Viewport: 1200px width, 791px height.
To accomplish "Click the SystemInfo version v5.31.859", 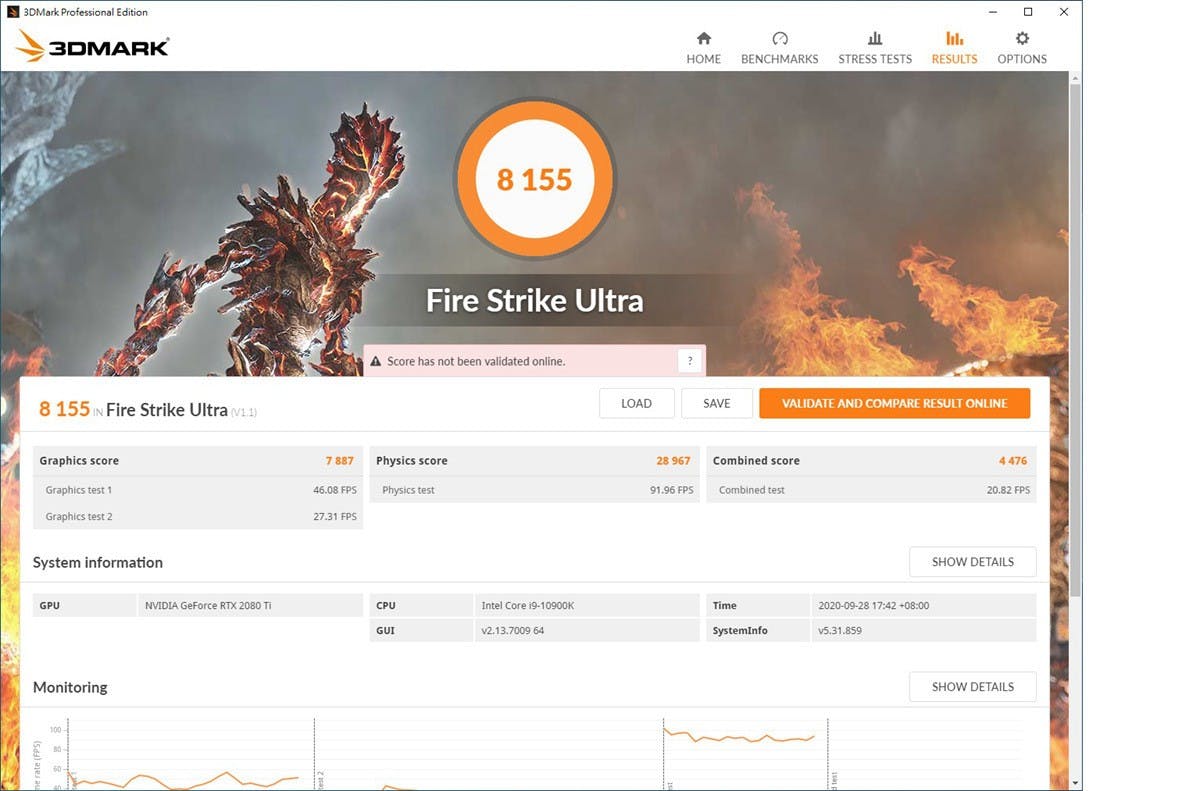I will (x=840, y=631).
